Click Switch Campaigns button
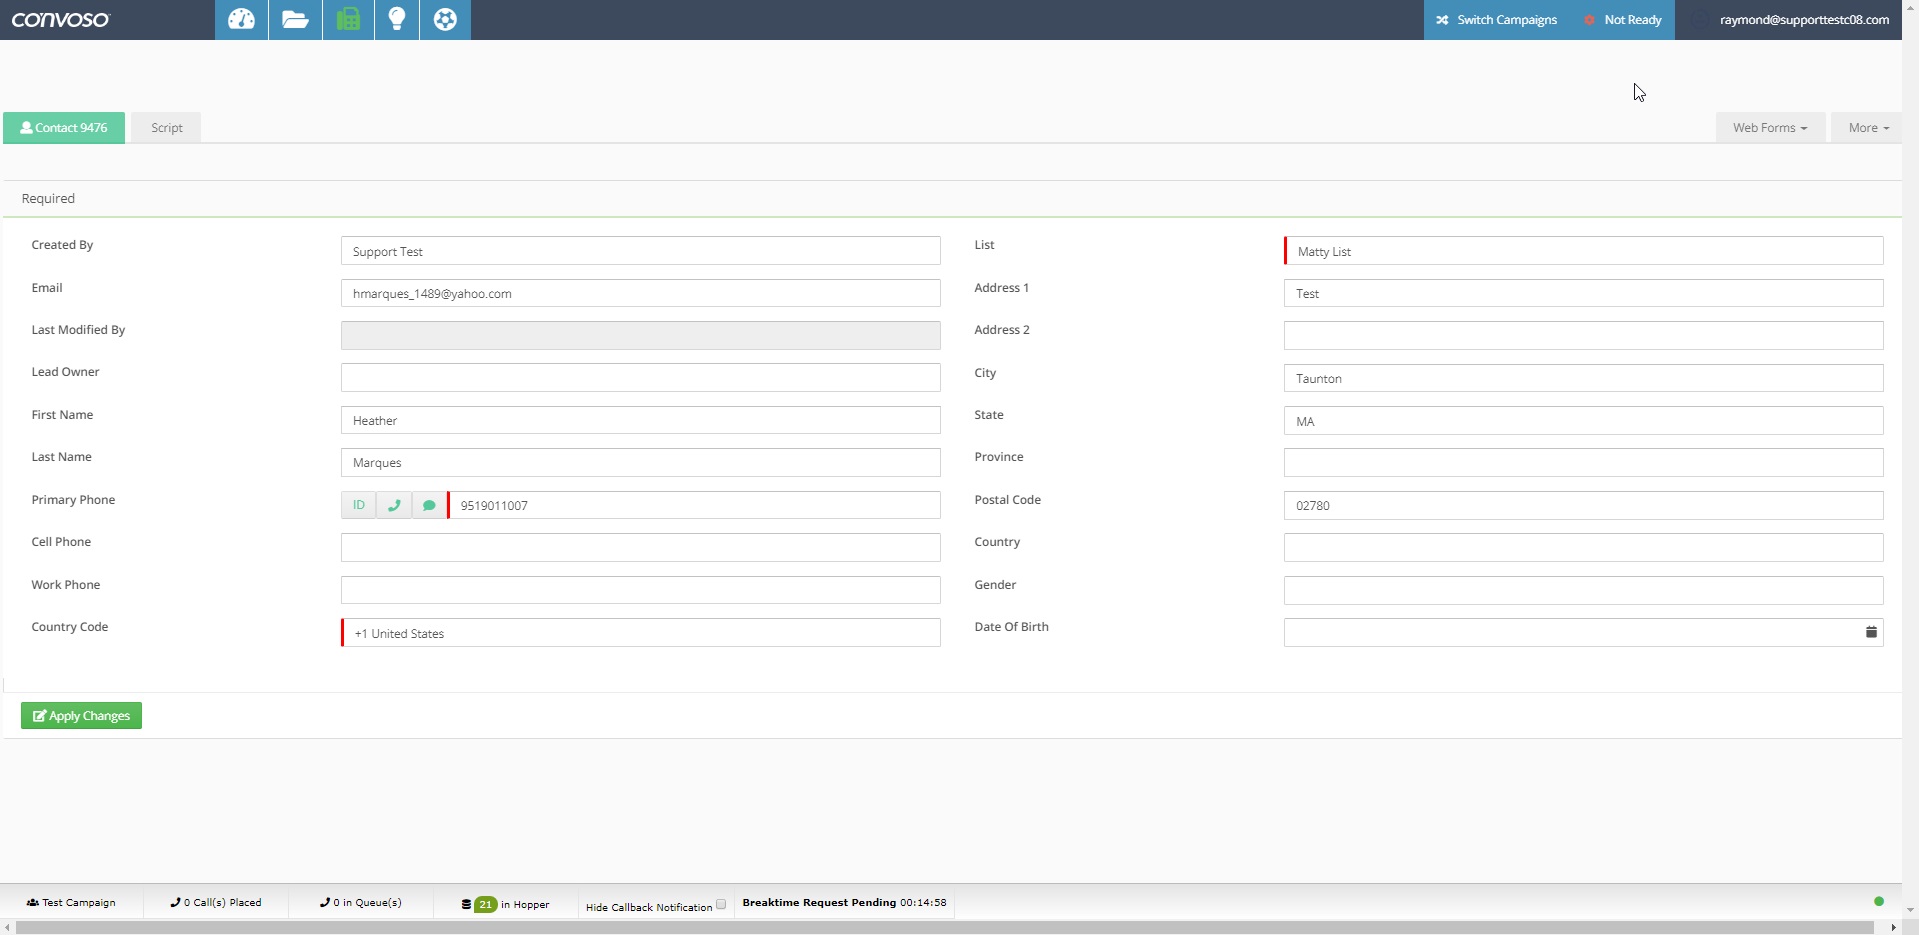The height and width of the screenshot is (935, 1919). click(1497, 20)
